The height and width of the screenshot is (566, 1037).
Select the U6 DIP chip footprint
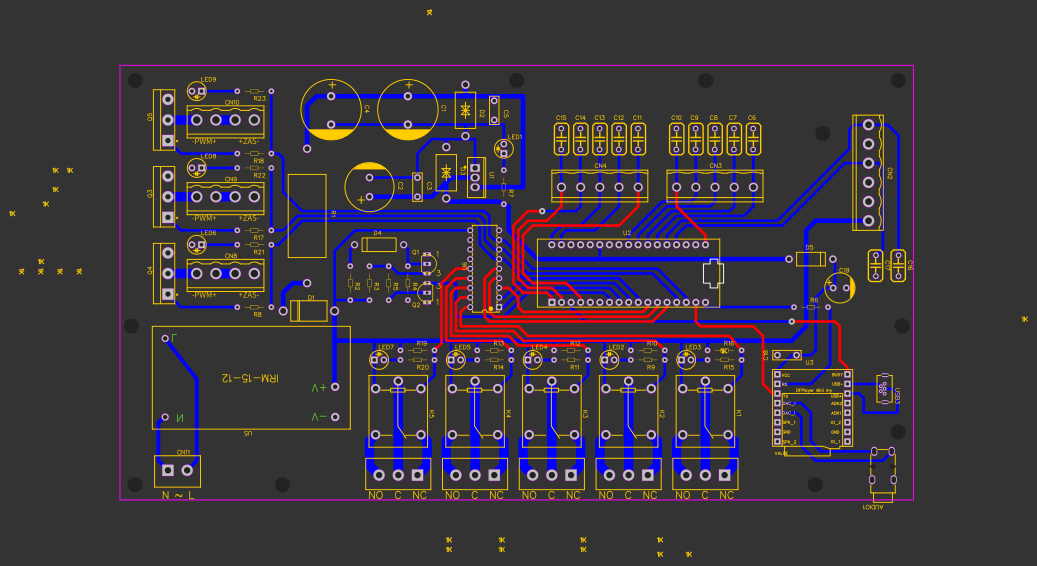click(485, 268)
